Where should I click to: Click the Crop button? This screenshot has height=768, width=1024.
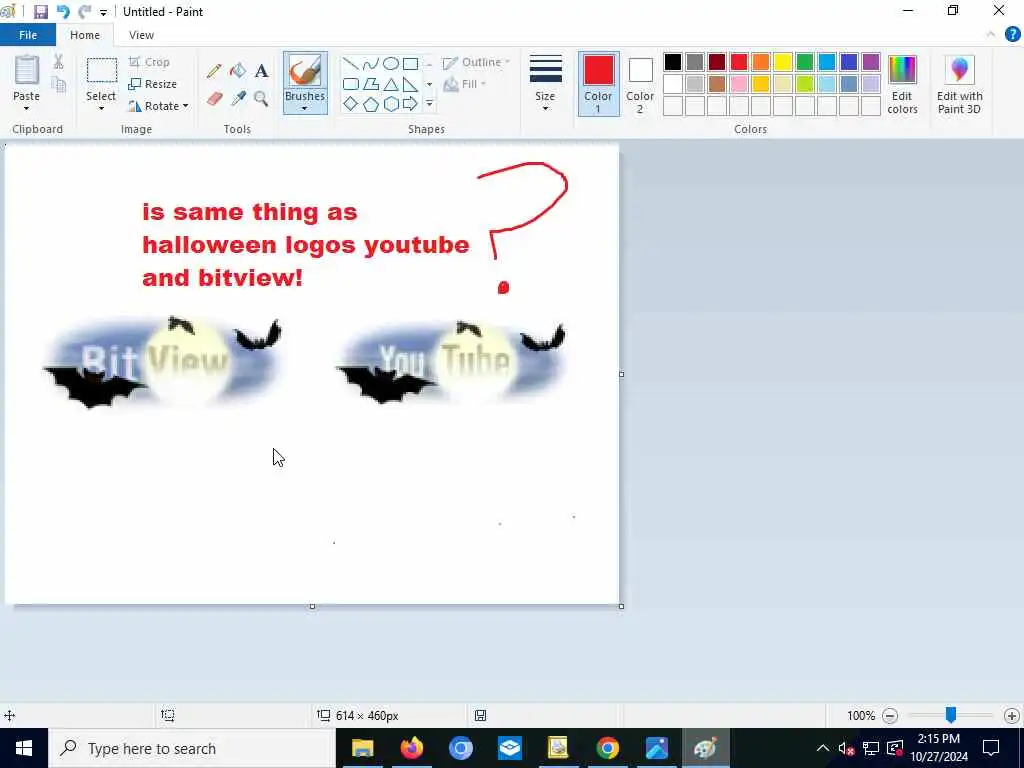[x=150, y=62]
